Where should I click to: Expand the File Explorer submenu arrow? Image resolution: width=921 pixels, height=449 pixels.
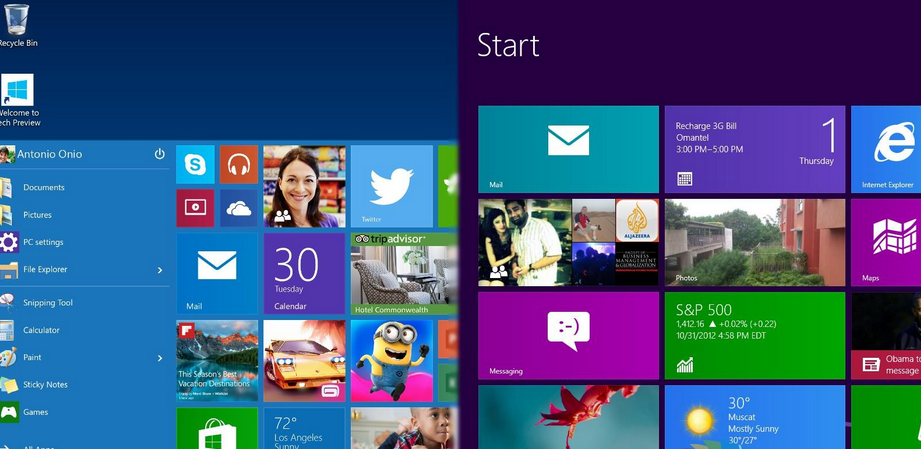pos(160,270)
